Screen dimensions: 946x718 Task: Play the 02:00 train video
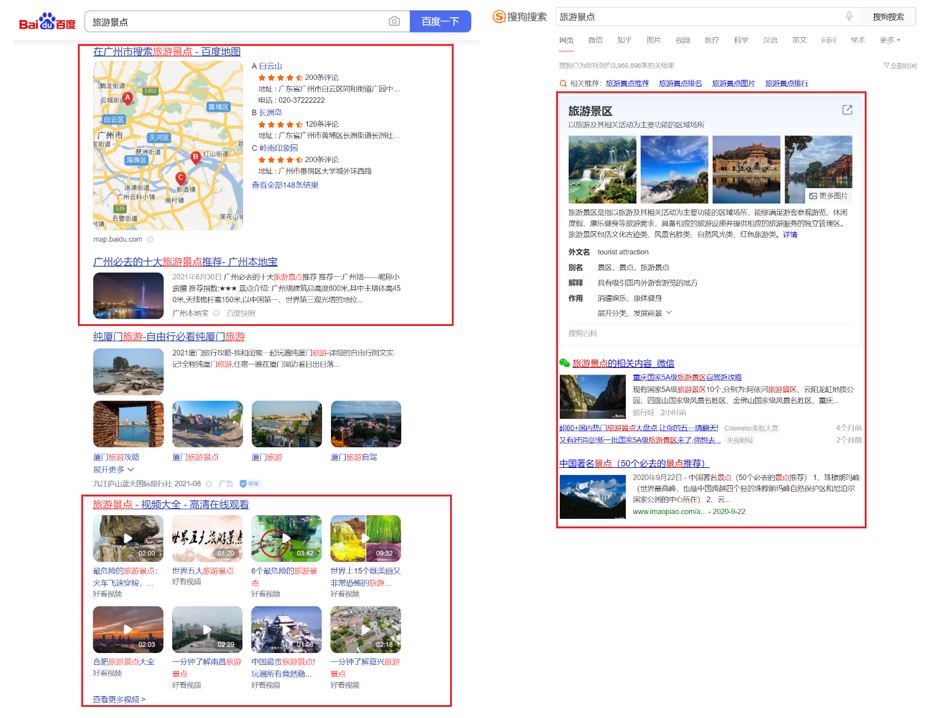pyautogui.click(x=128, y=538)
